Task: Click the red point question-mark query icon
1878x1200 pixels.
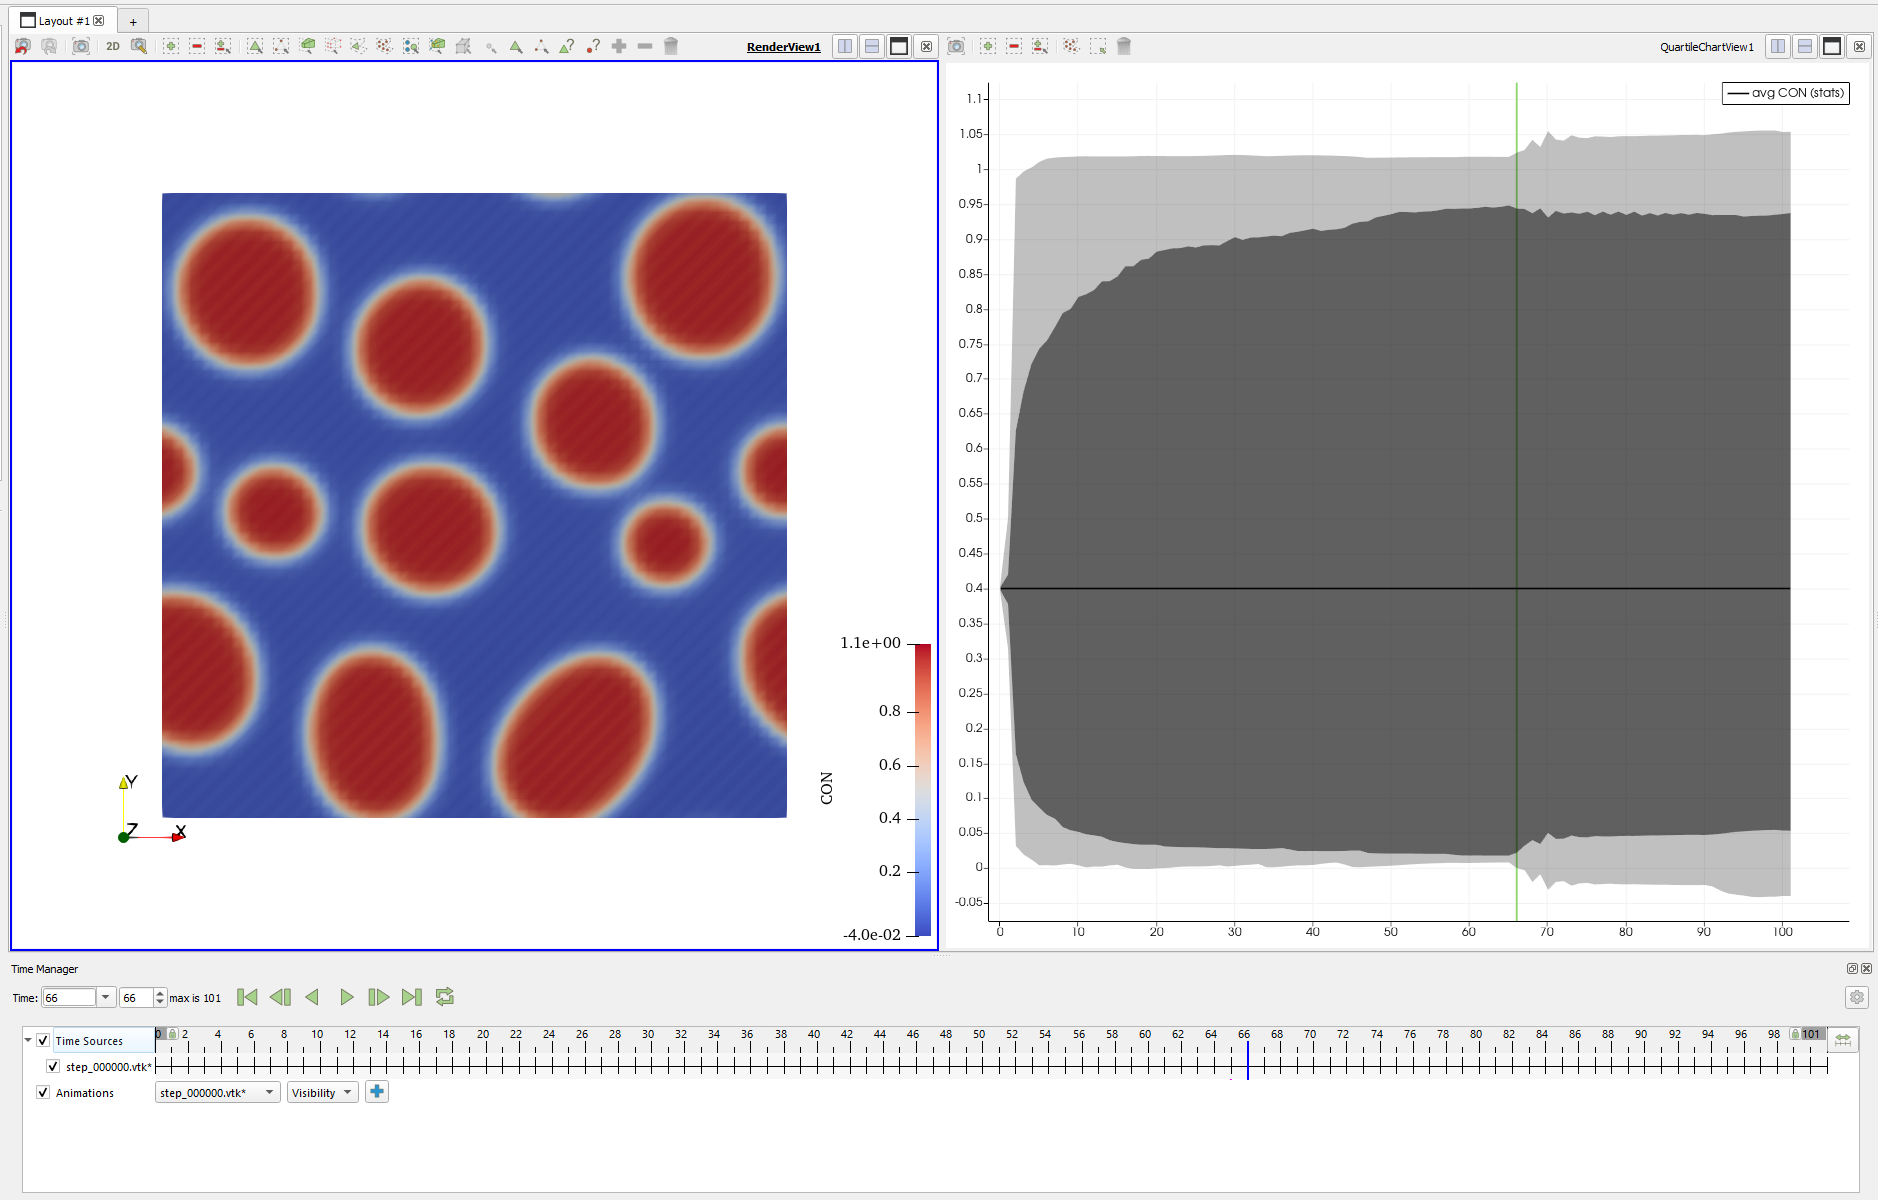Action: click(x=593, y=46)
